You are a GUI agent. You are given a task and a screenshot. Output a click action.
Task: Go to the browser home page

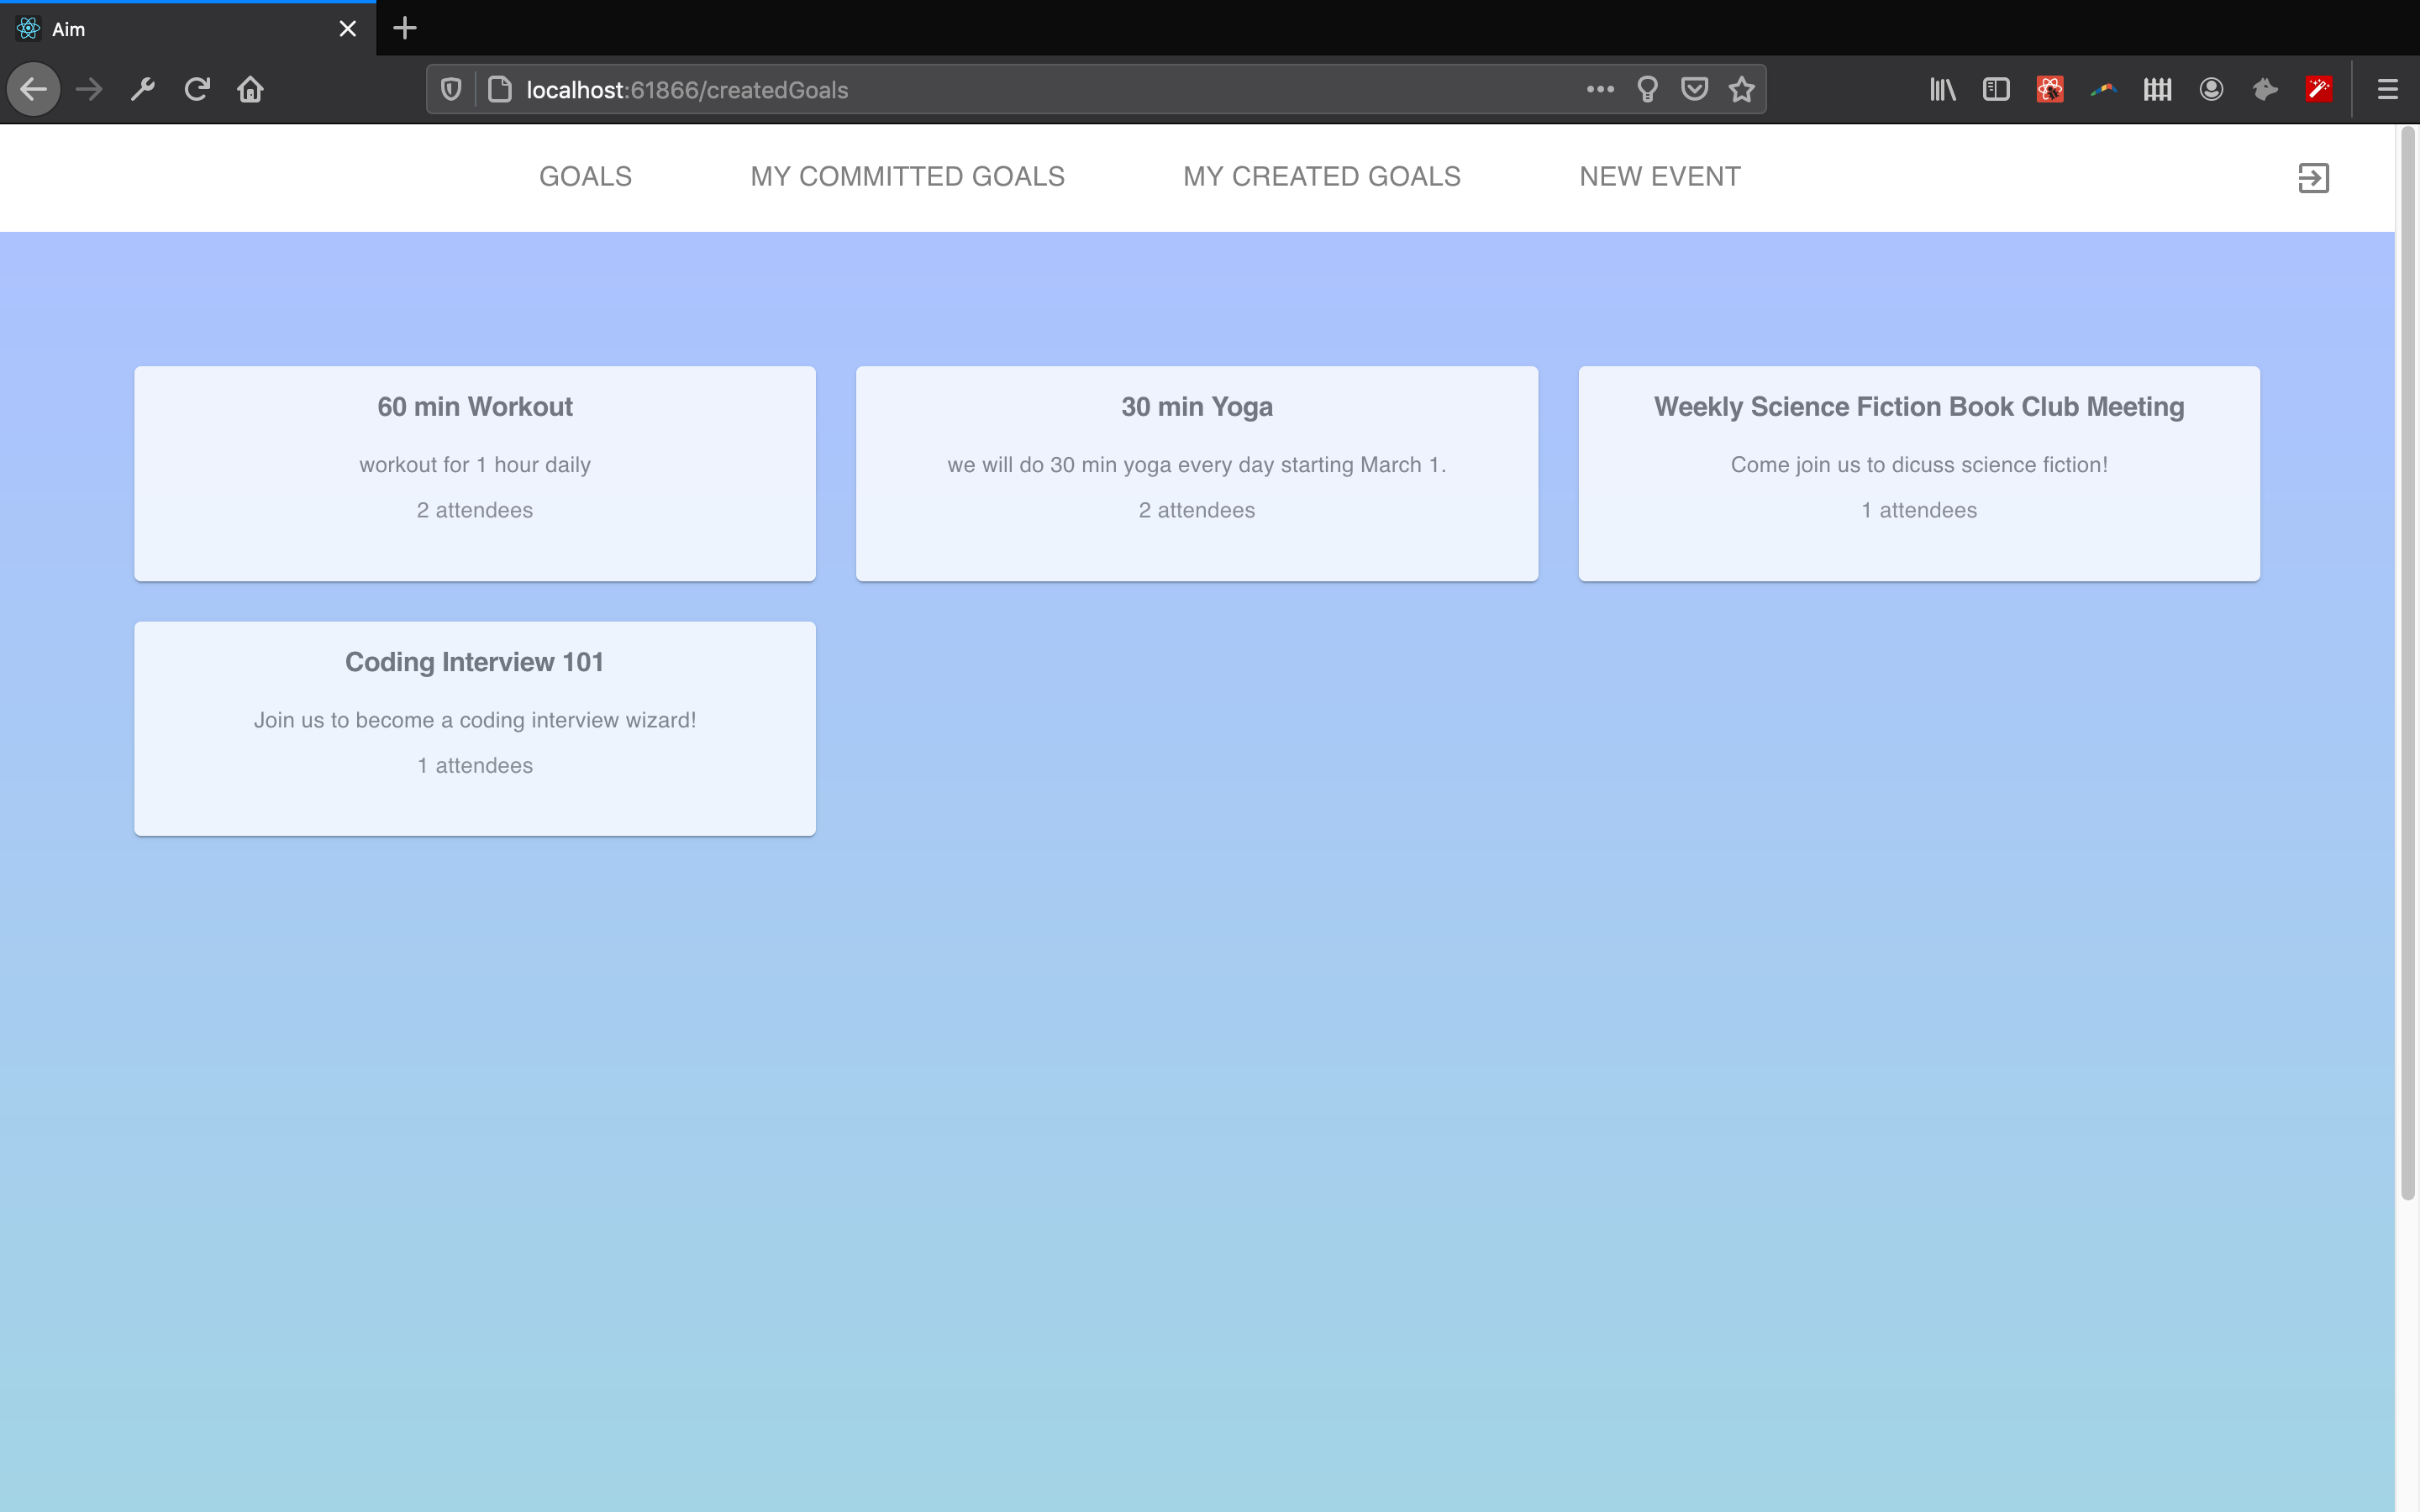(250, 90)
